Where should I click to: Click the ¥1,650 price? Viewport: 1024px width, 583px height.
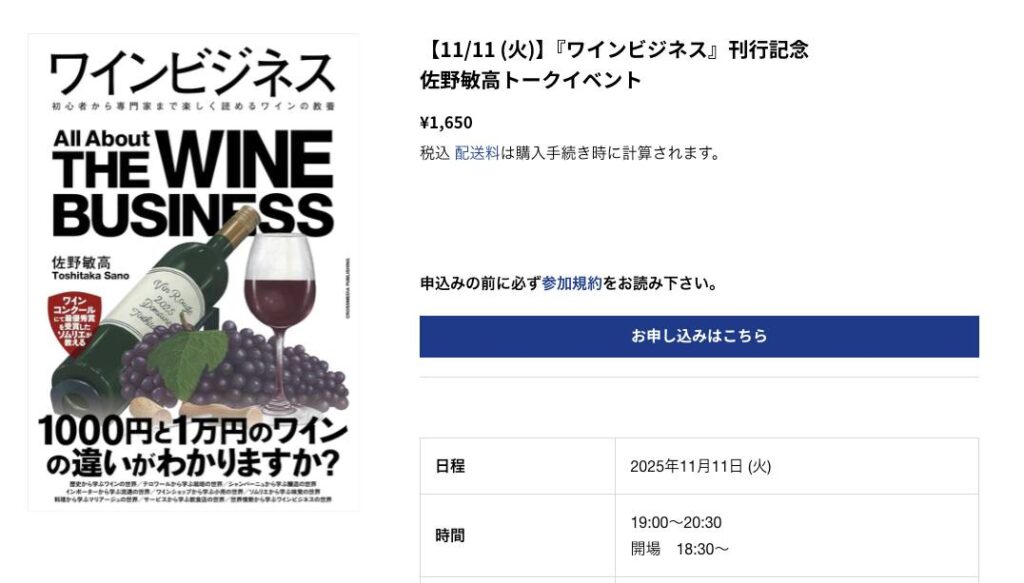coord(446,123)
